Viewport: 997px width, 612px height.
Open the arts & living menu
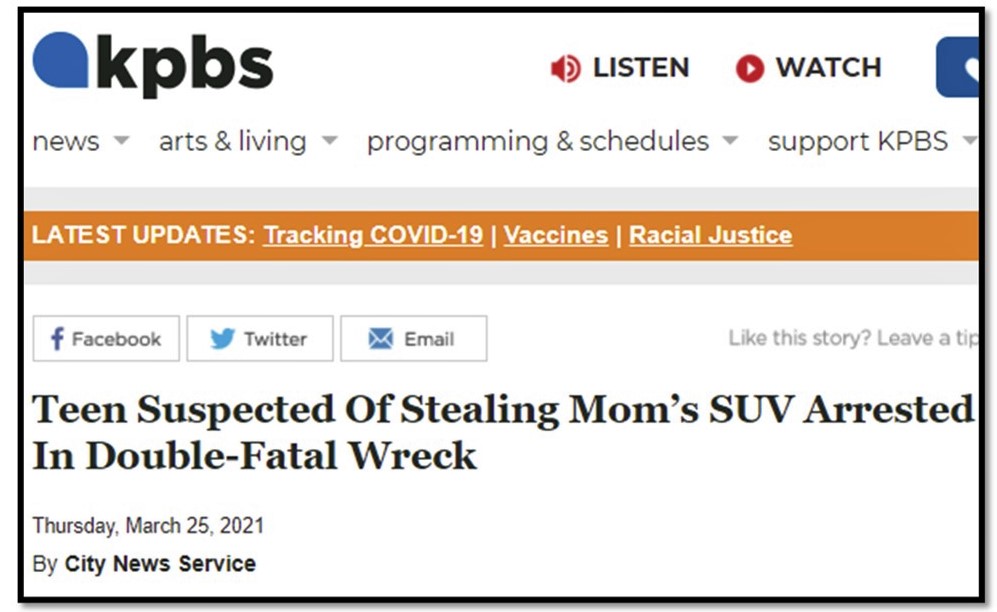coord(232,141)
